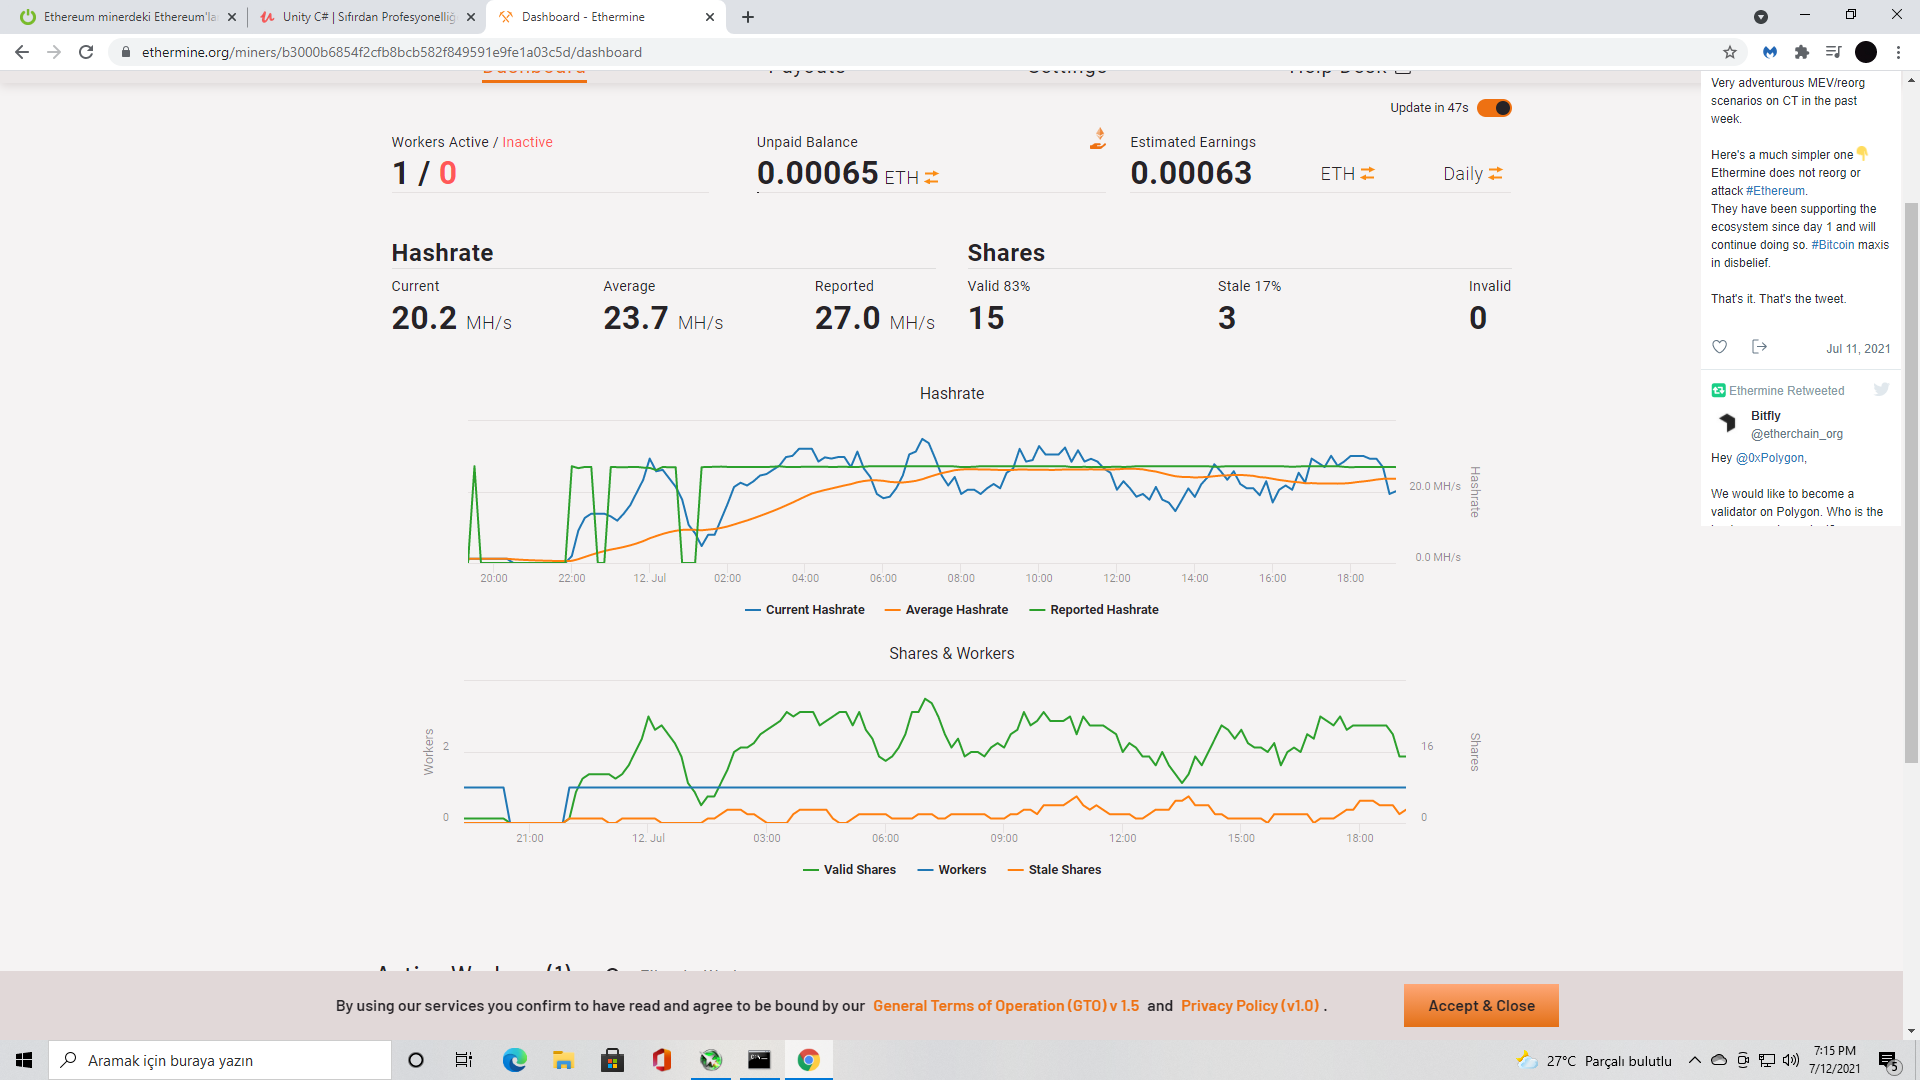1920x1080 pixels.
Task: Open Chrome extensions puzzle icon
Action: click(1801, 52)
